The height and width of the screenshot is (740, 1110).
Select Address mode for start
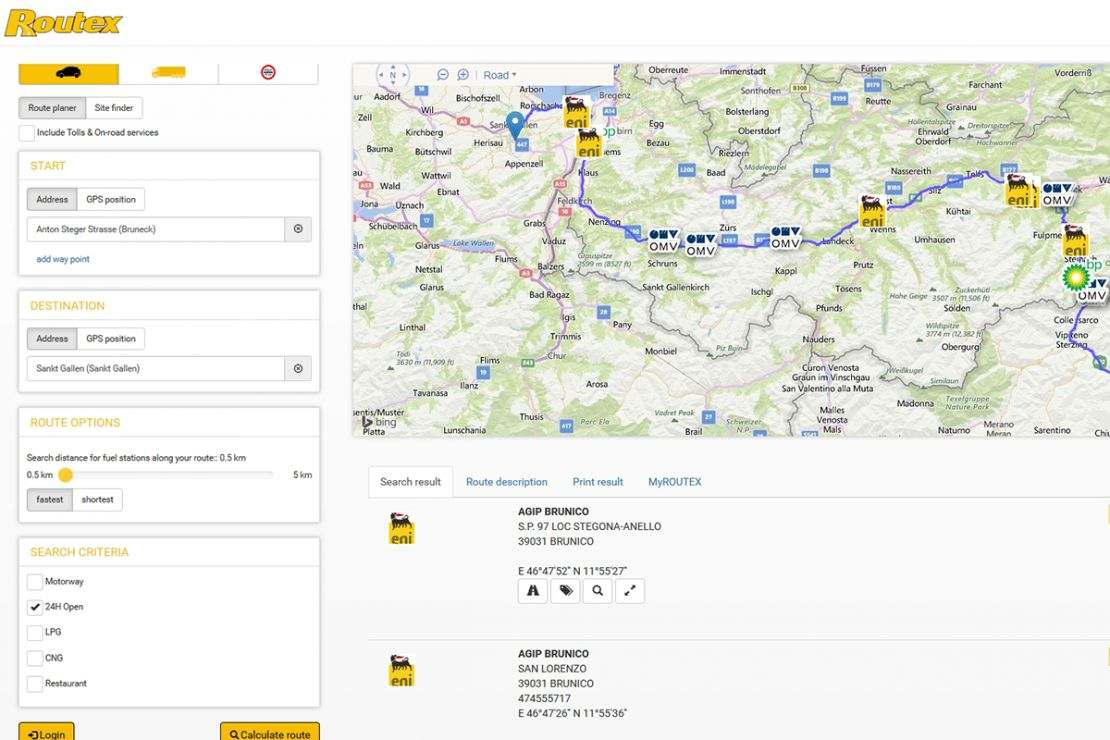click(x=52, y=200)
